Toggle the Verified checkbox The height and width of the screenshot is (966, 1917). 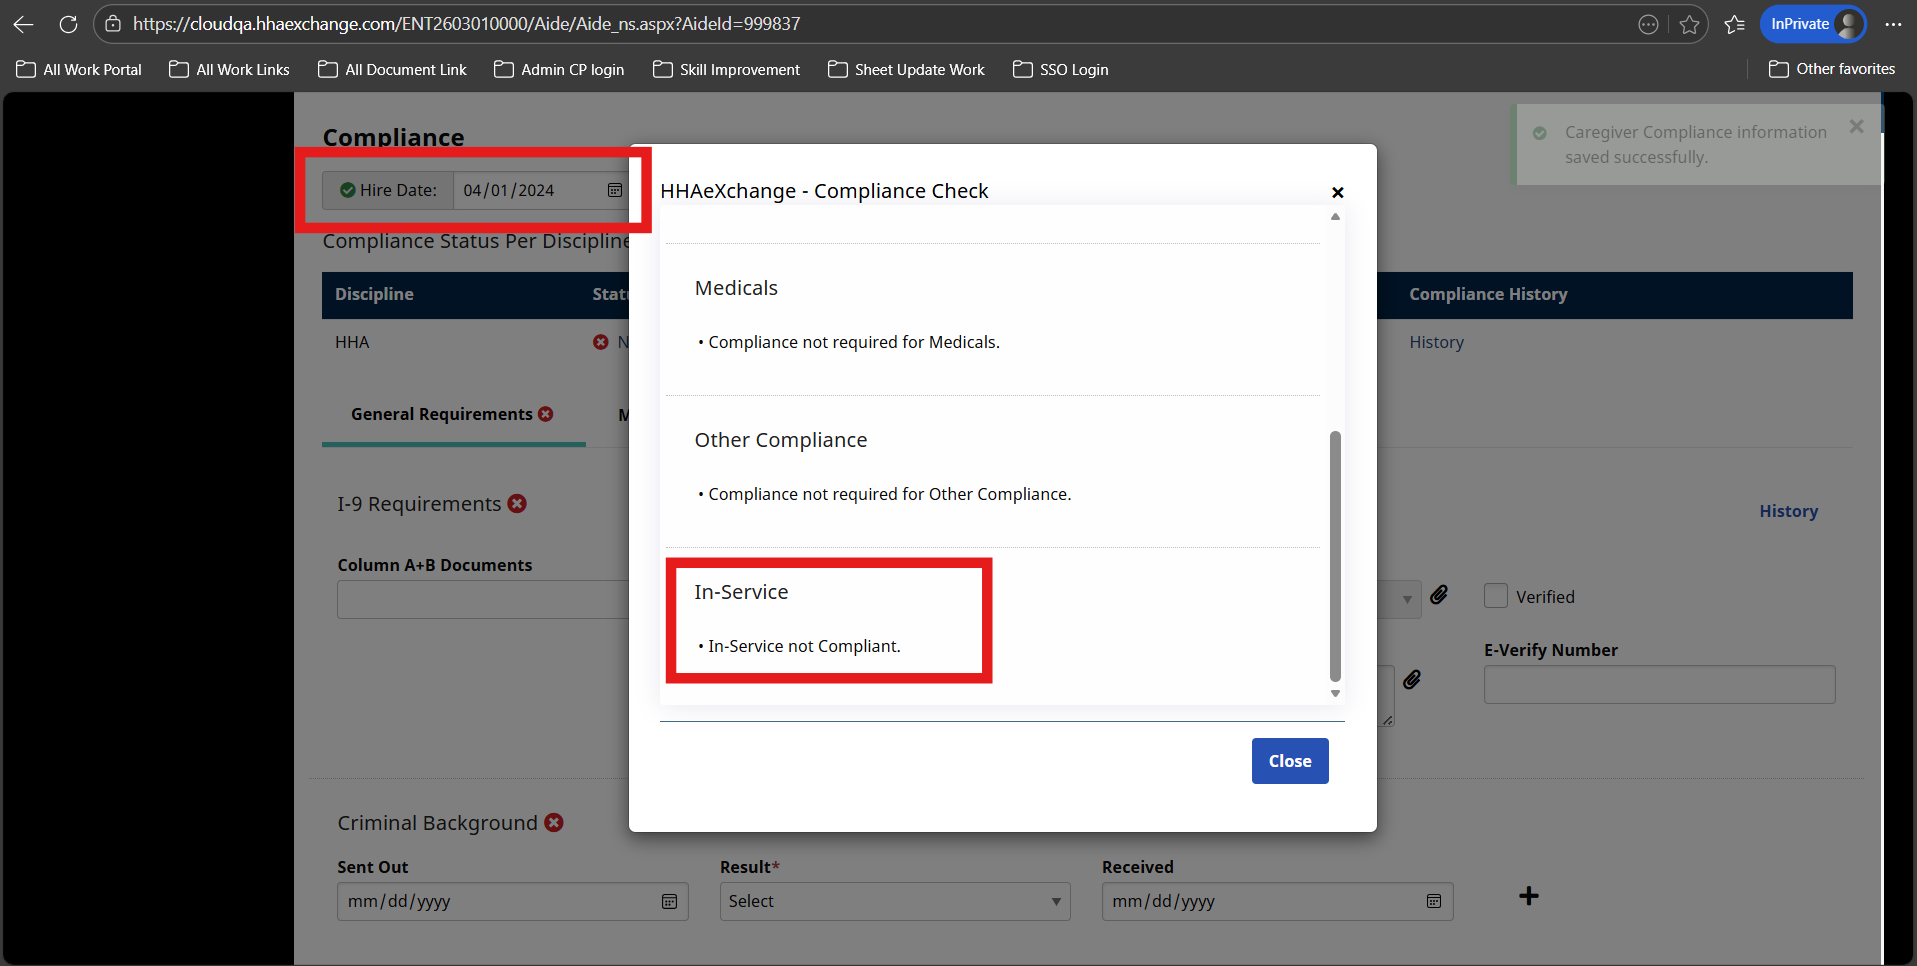point(1496,596)
